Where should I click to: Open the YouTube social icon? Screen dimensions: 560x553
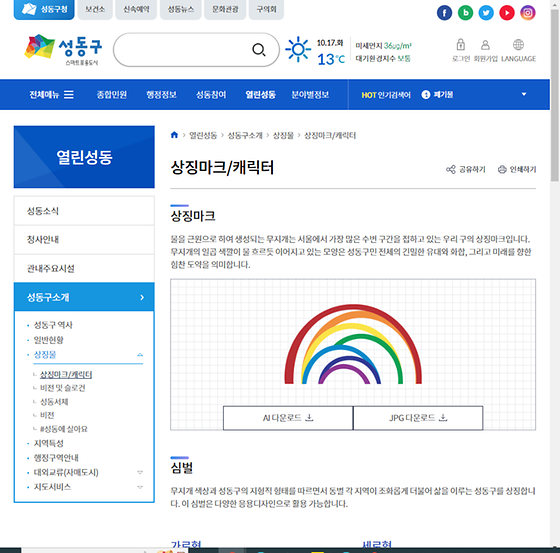point(507,13)
